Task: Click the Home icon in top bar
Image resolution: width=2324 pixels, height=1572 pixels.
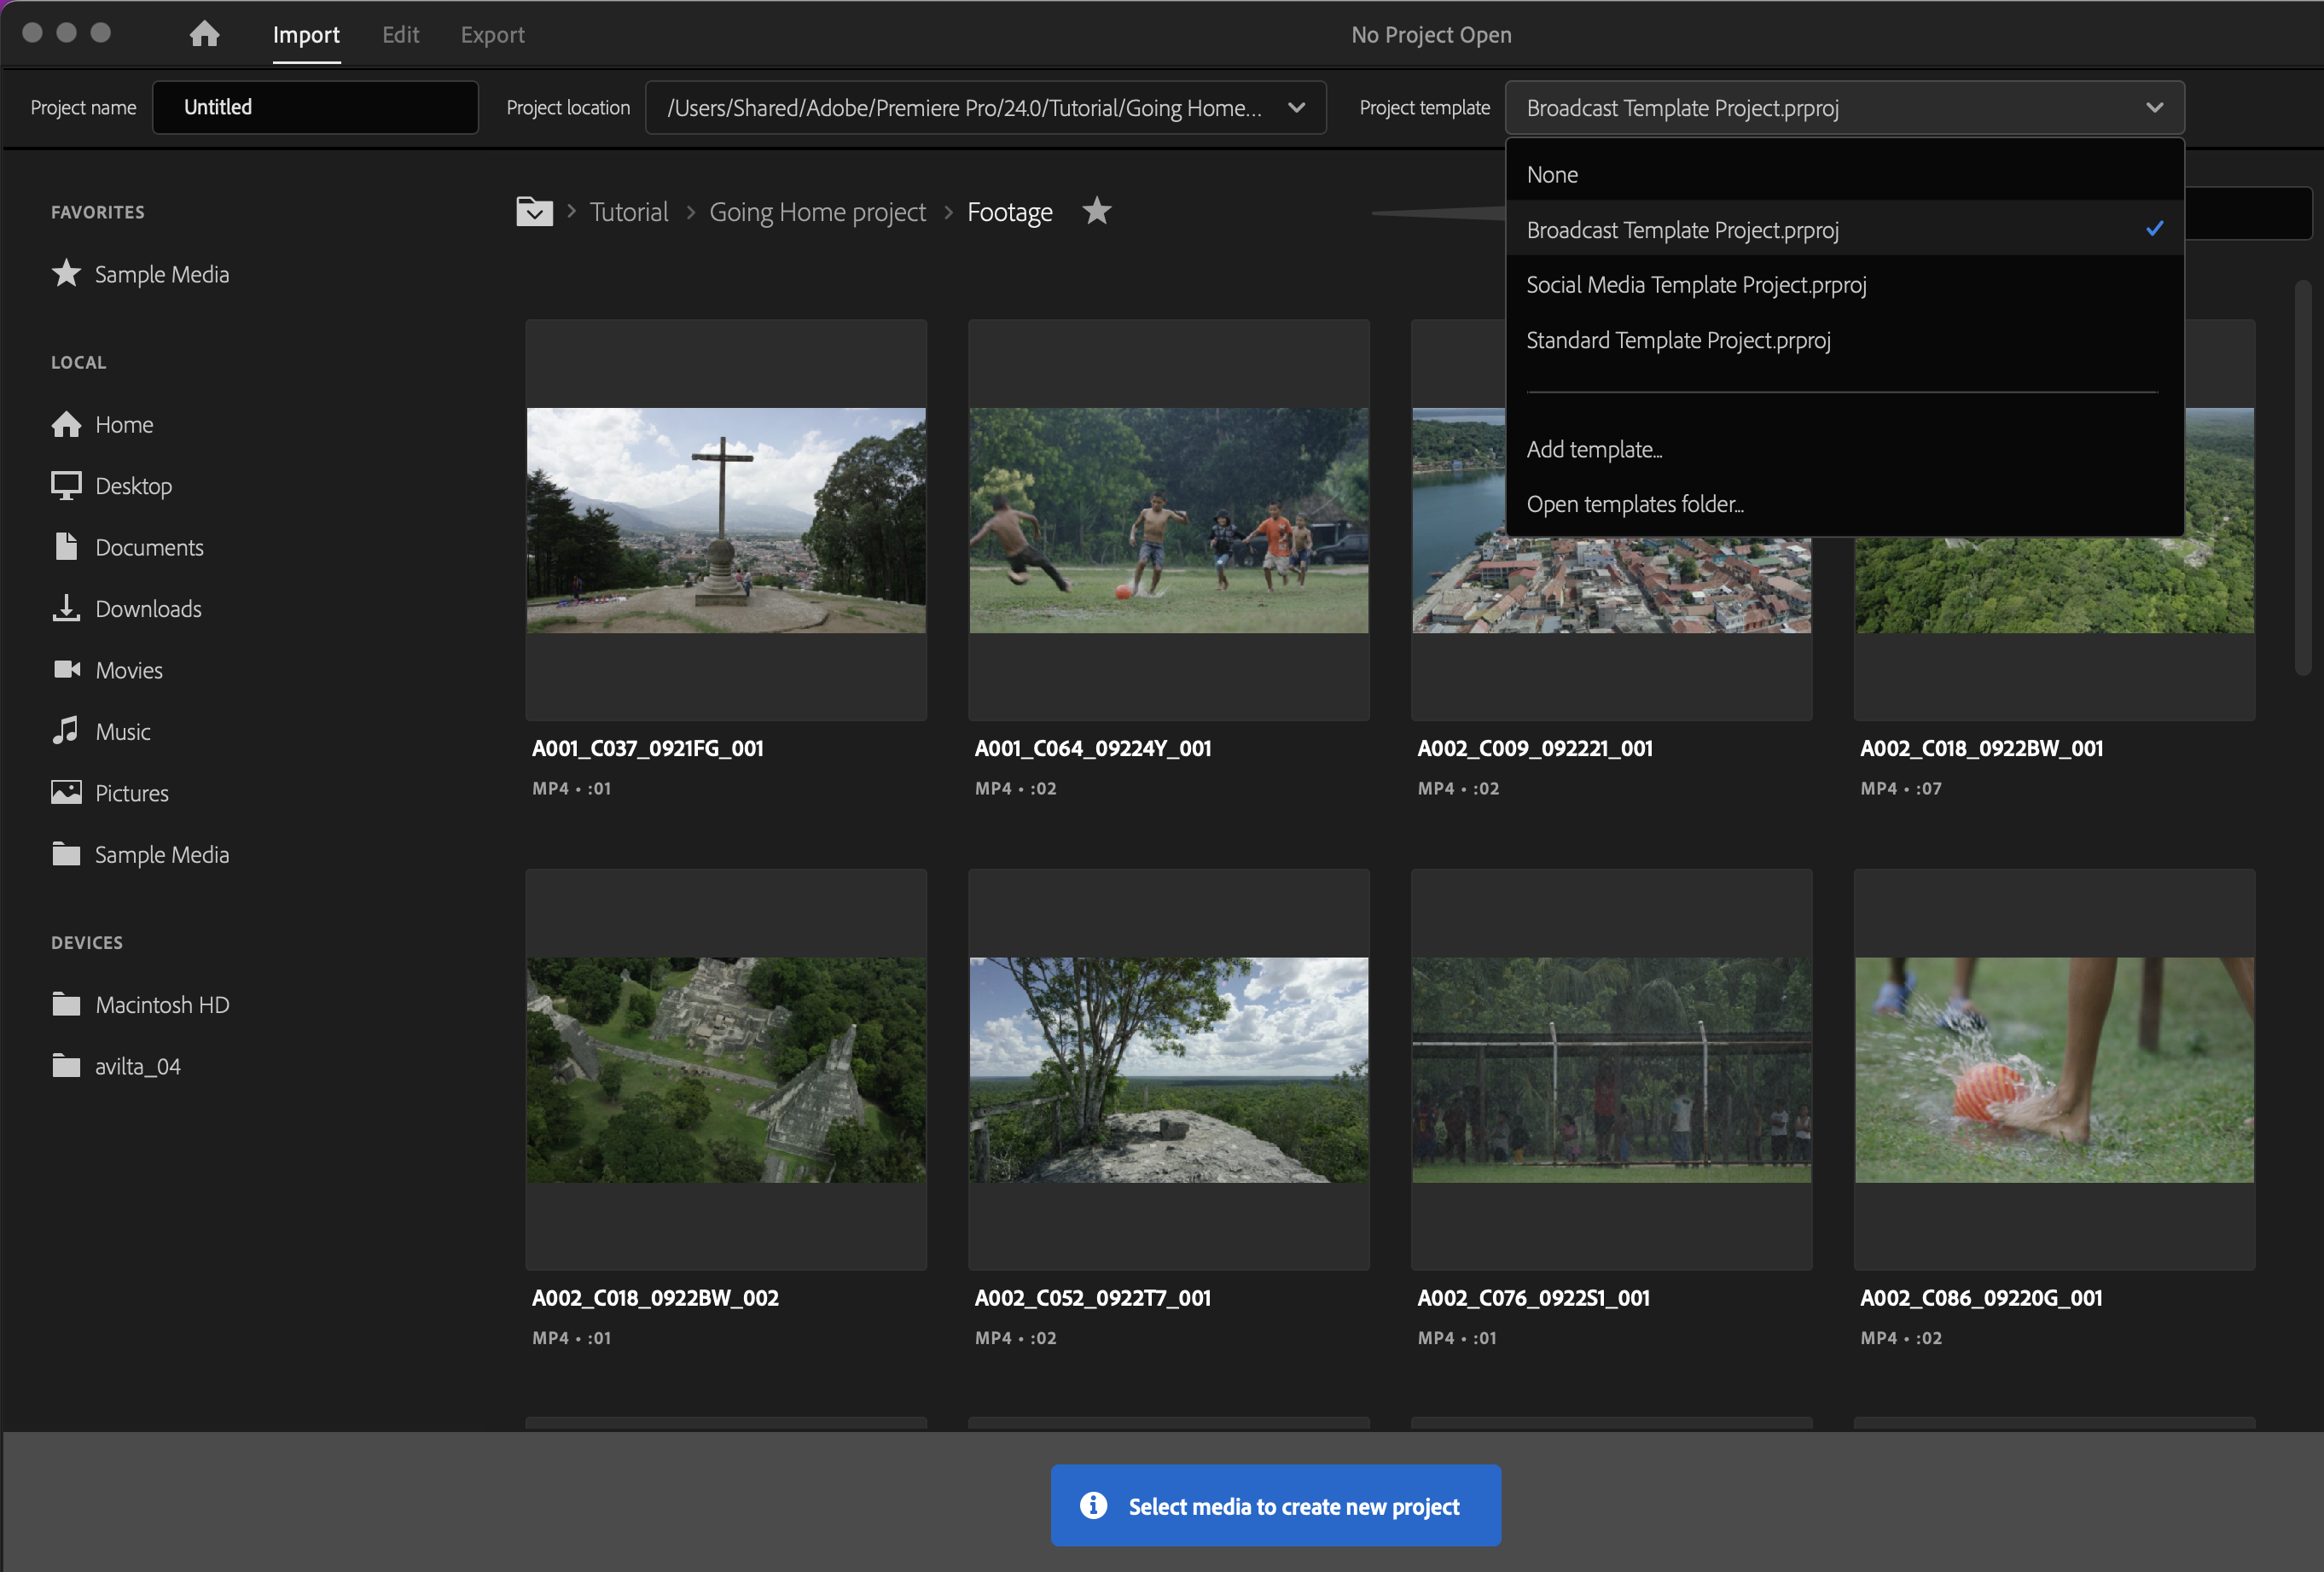Action: (204, 34)
